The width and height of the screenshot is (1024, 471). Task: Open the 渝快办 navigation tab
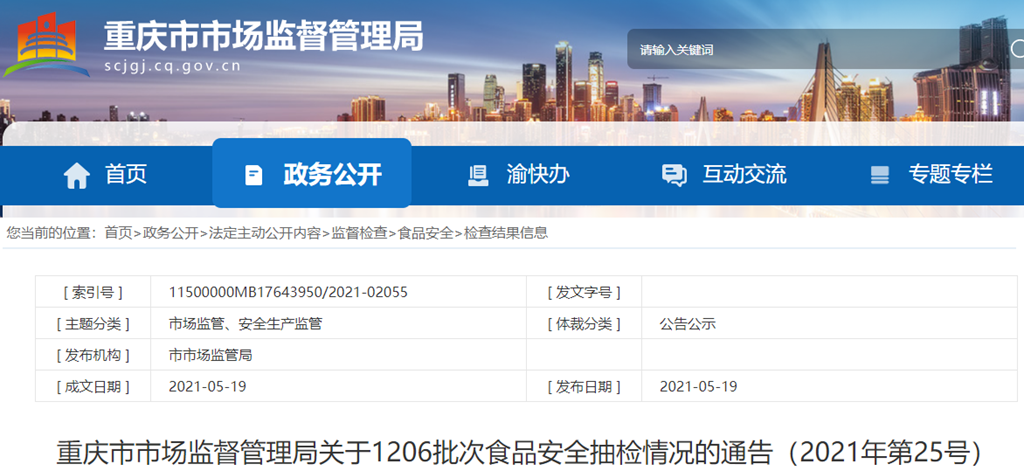538,175
